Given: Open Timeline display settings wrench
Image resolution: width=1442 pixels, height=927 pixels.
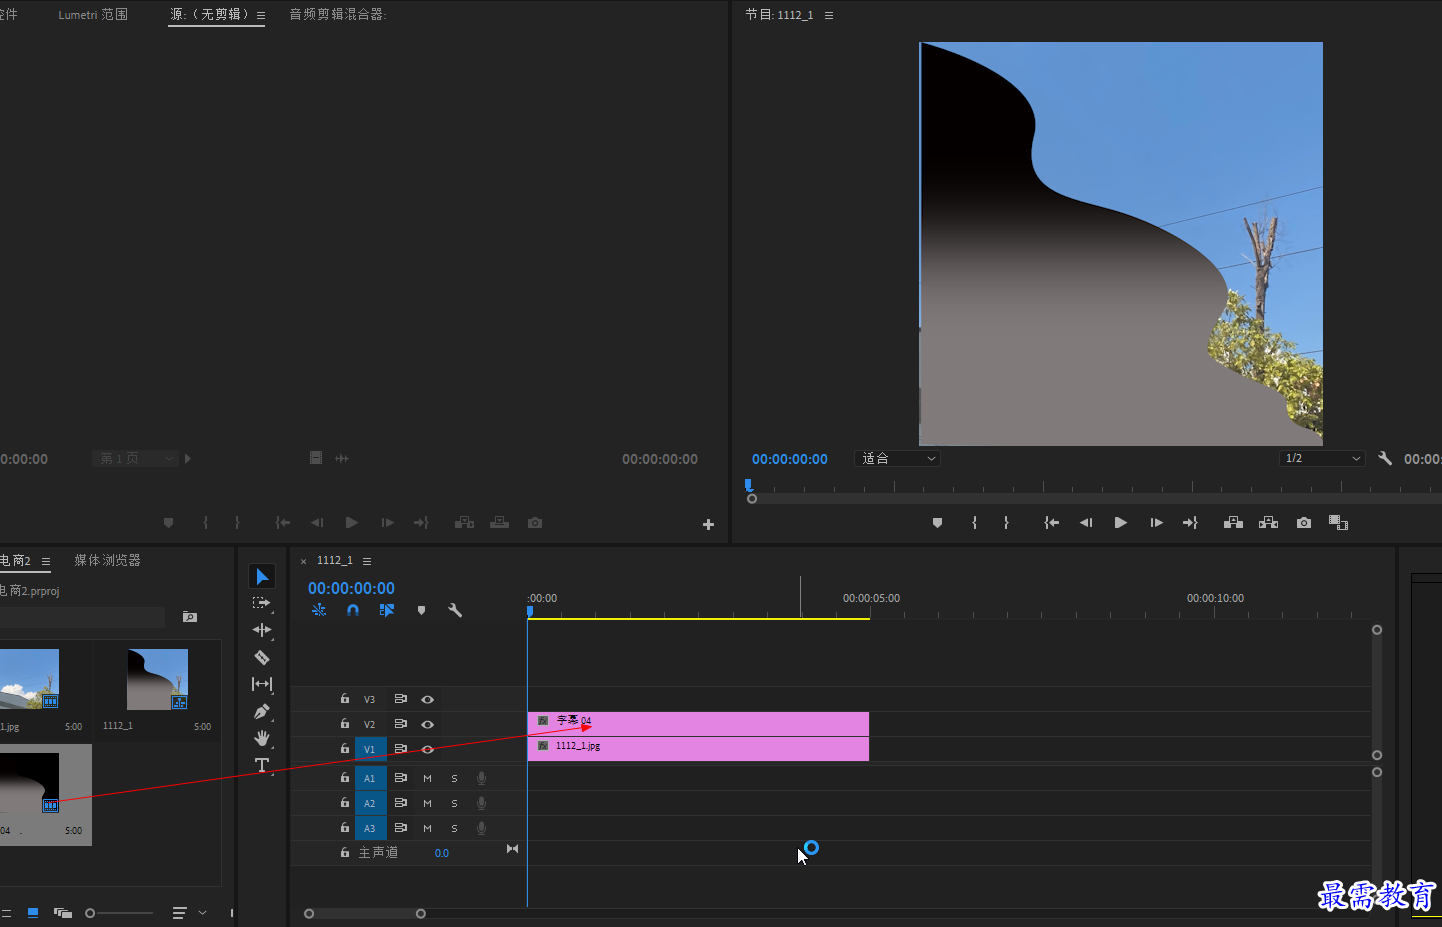Looking at the screenshot, I should [455, 610].
